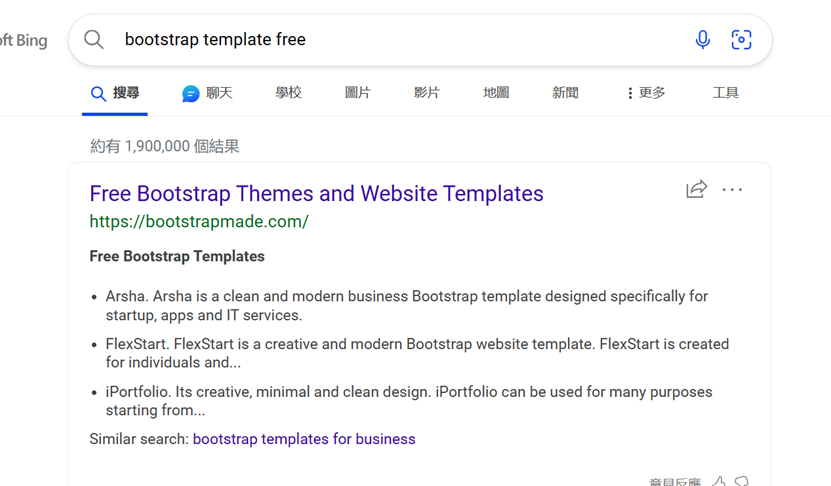Click the thumbs up feedback icon
The height and width of the screenshot is (486, 831).
tap(719, 481)
